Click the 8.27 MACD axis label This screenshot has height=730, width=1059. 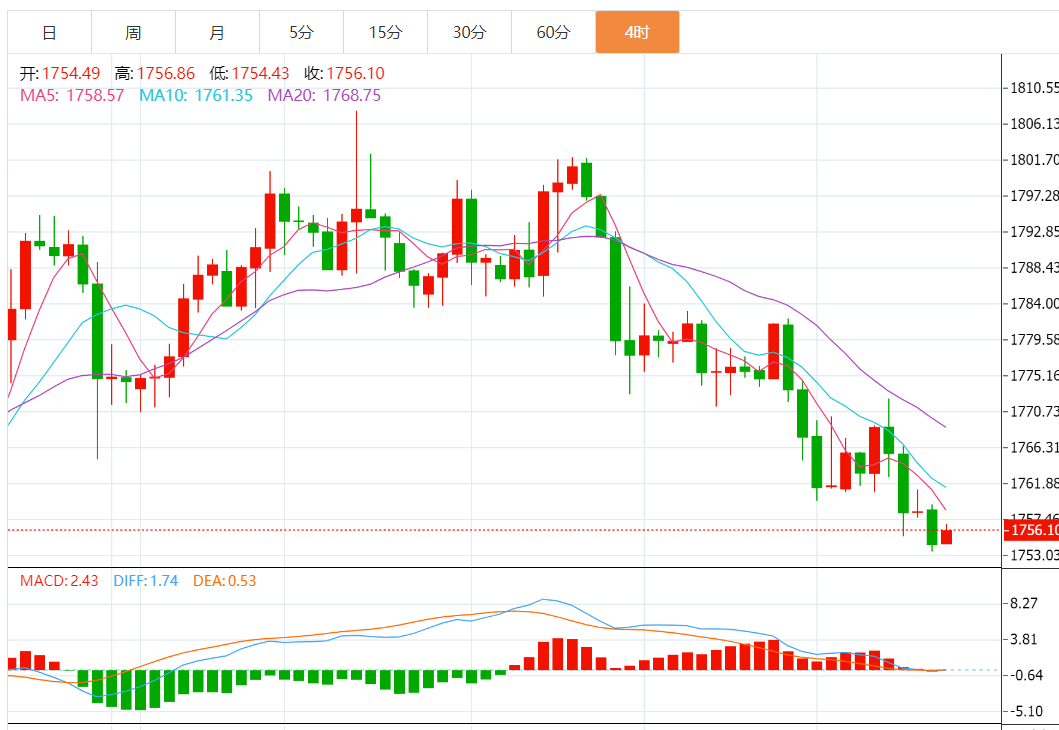point(1023,603)
